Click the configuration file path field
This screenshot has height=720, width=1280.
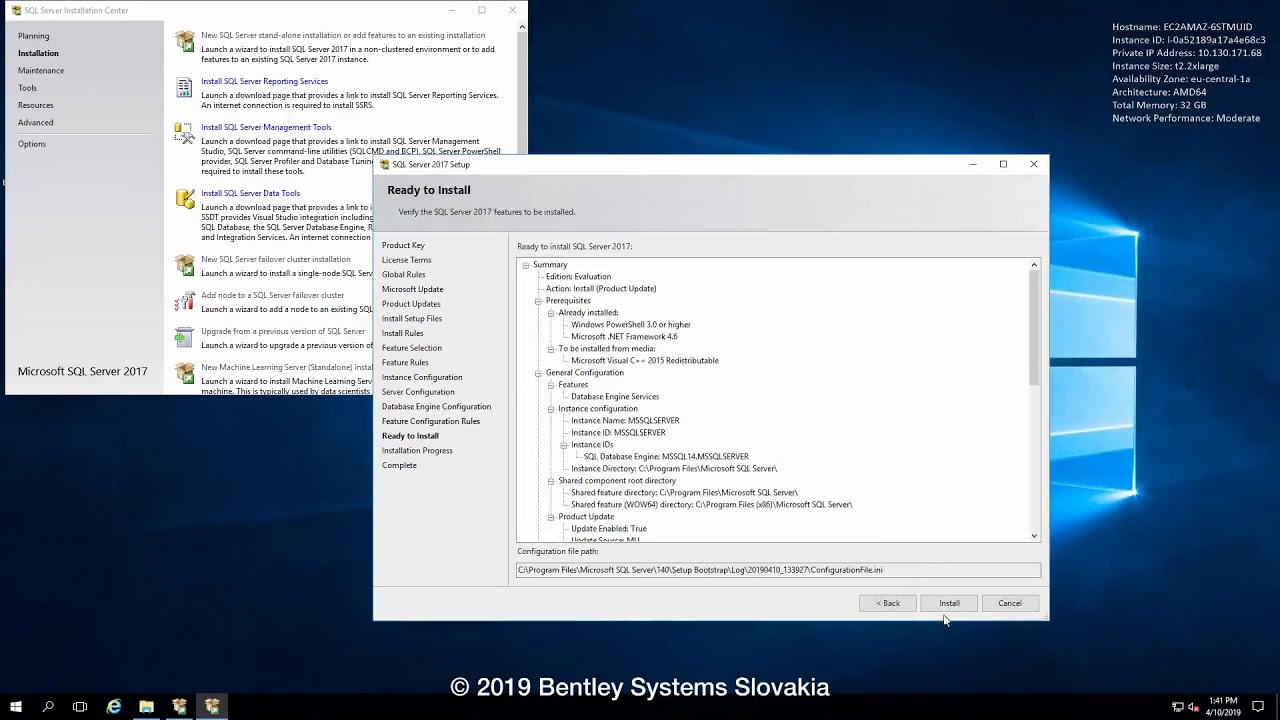tap(778, 570)
